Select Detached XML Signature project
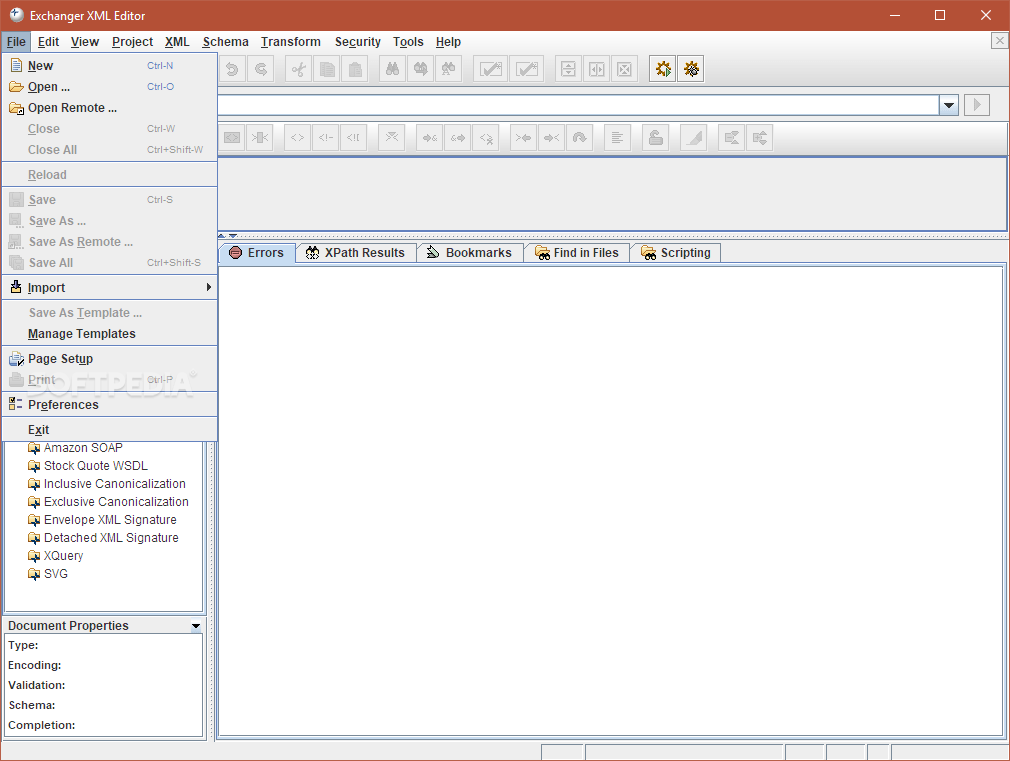 point(111,537)
